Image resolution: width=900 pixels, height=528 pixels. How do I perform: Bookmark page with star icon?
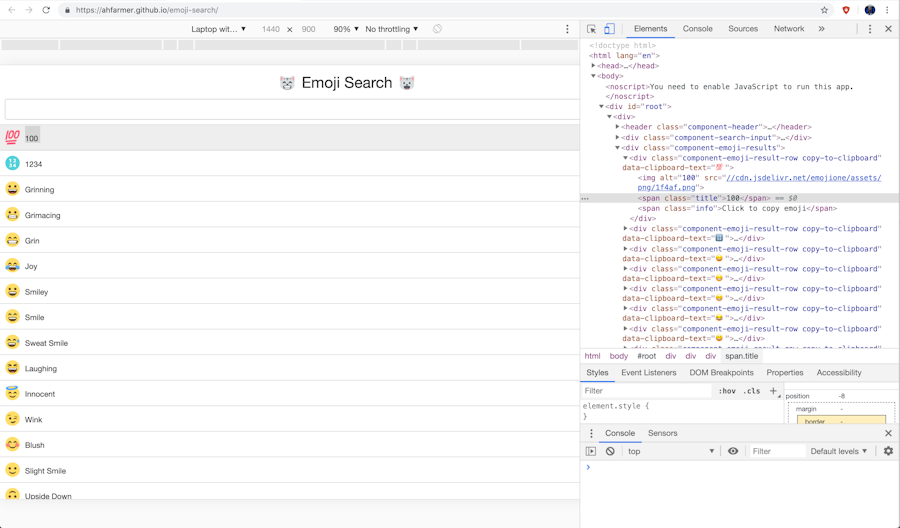(x=824, y=10)
